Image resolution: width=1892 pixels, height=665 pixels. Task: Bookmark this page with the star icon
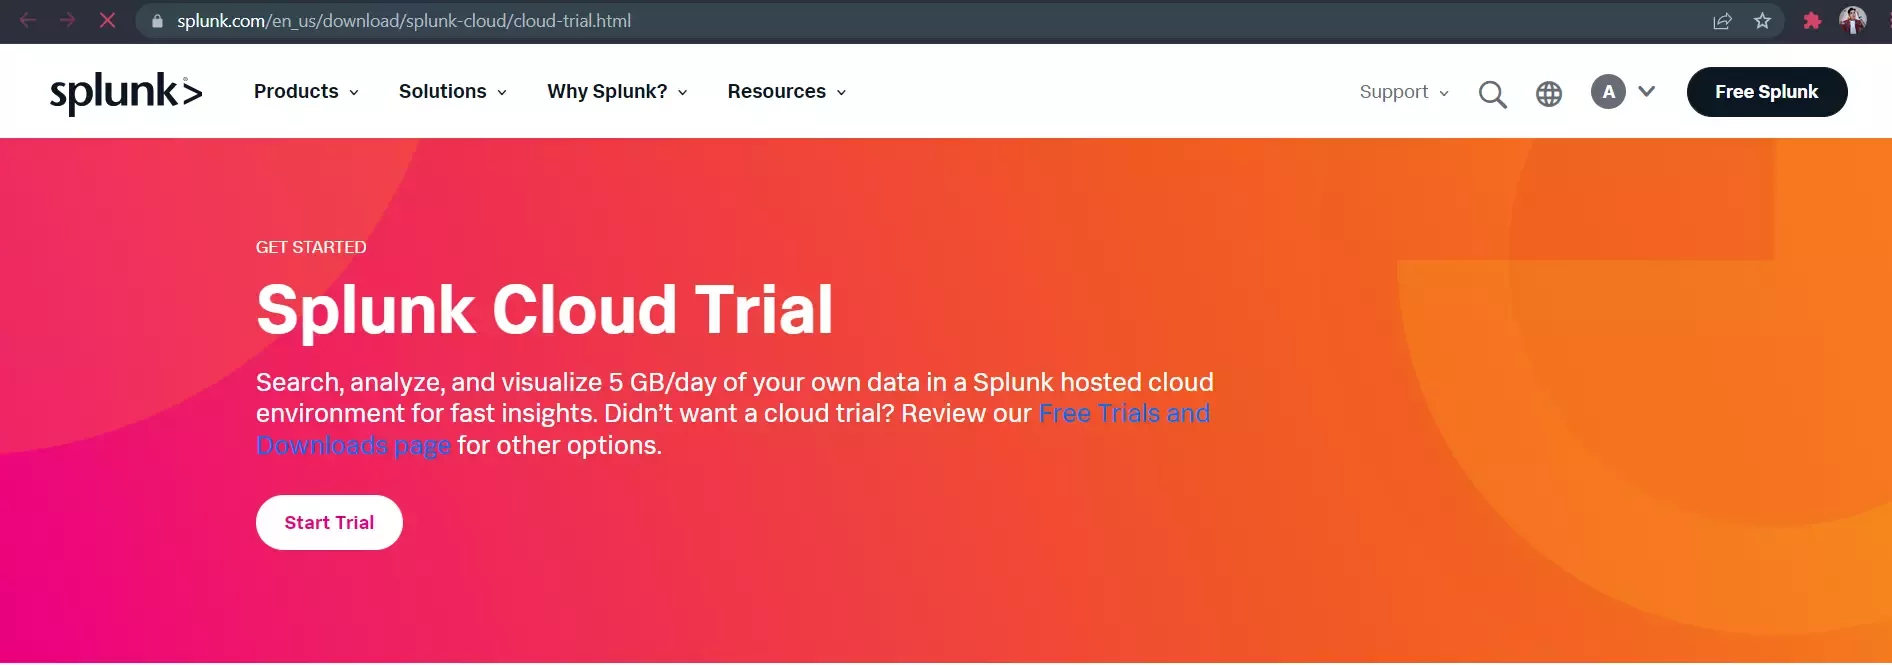click(1762, 21)
